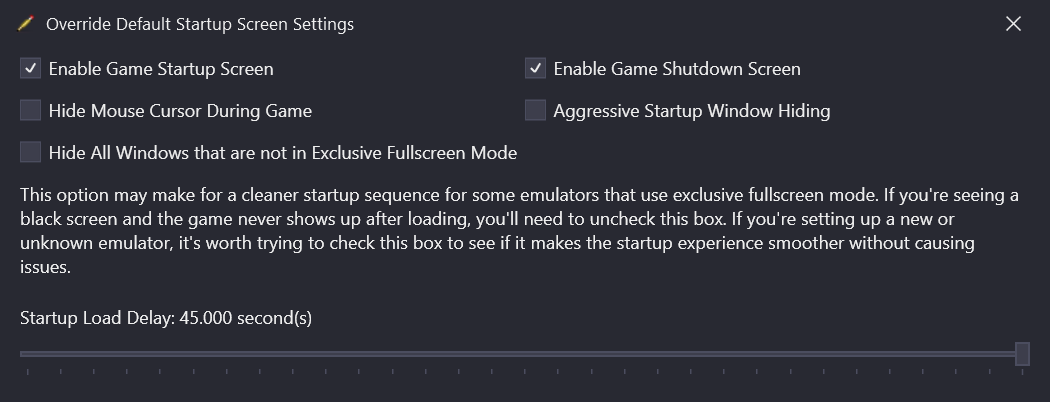Click the 'Hide Mouse Cursor During Game' label
The image size is (1050, 402).
point(180,111)
